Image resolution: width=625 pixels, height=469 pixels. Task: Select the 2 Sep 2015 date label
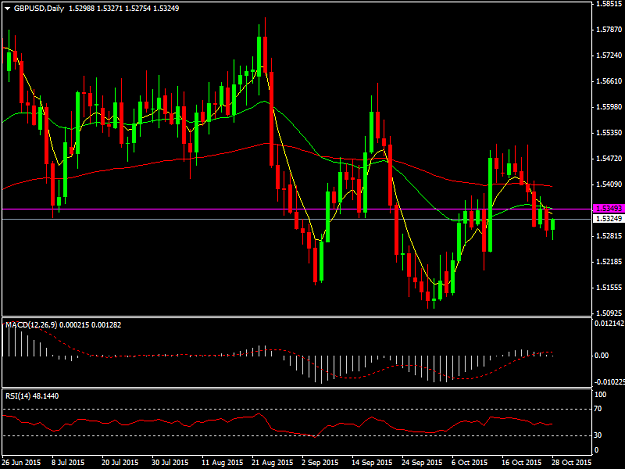pyautogui.click(x=320, y=462)
